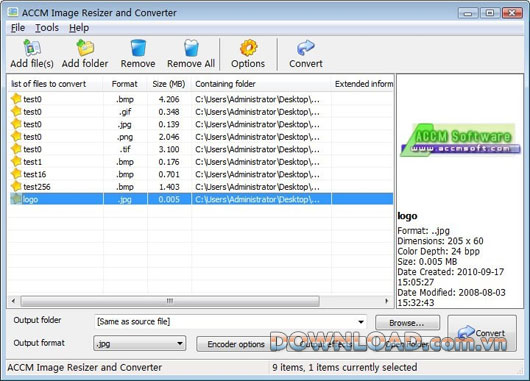Open the Tools menu

click(47, 28)
